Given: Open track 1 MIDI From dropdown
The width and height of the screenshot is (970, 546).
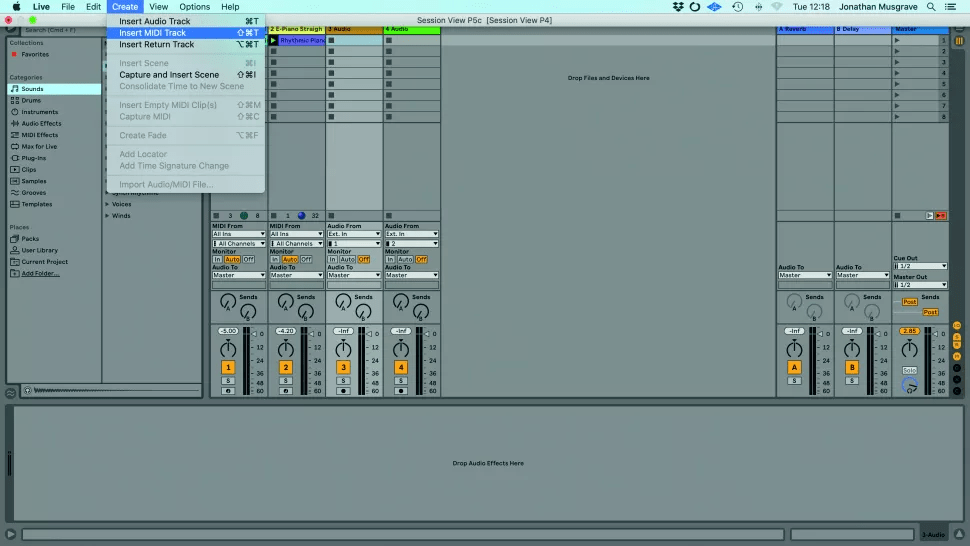Looking at the screenshot, I should [239, 234].
